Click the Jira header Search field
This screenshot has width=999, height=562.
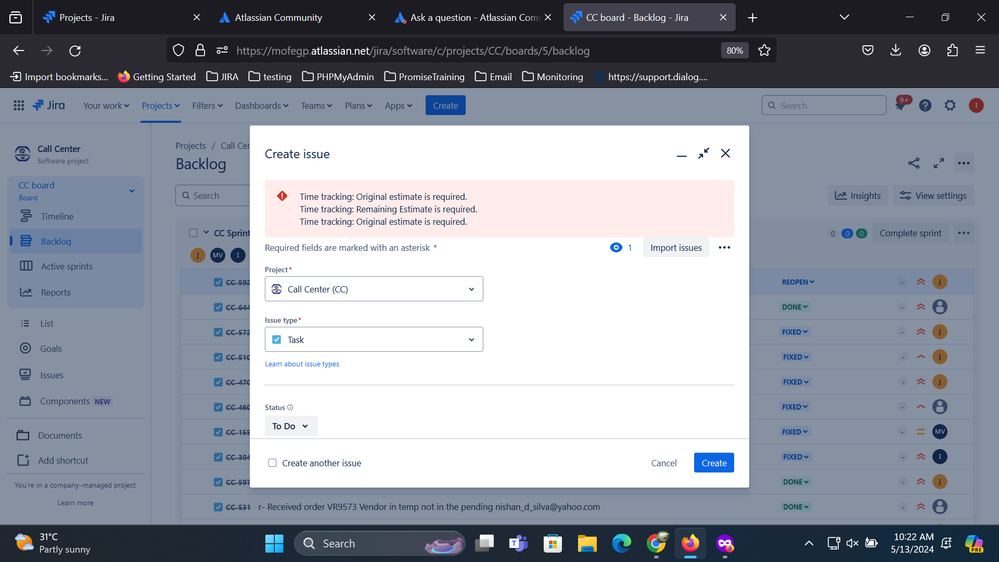(x=823, y=106)
